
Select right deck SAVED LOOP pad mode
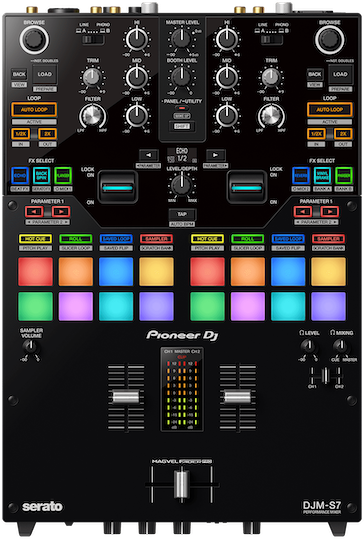288,239
